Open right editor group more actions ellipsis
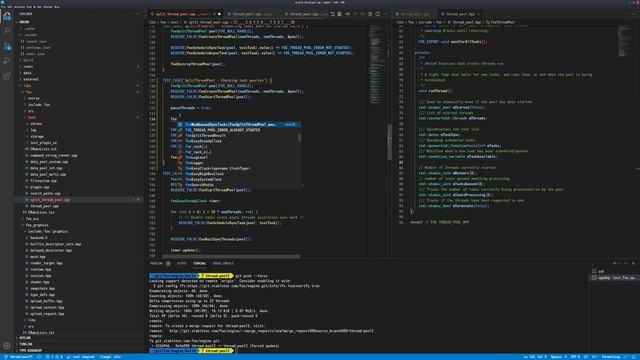 (x=633, y=14)
